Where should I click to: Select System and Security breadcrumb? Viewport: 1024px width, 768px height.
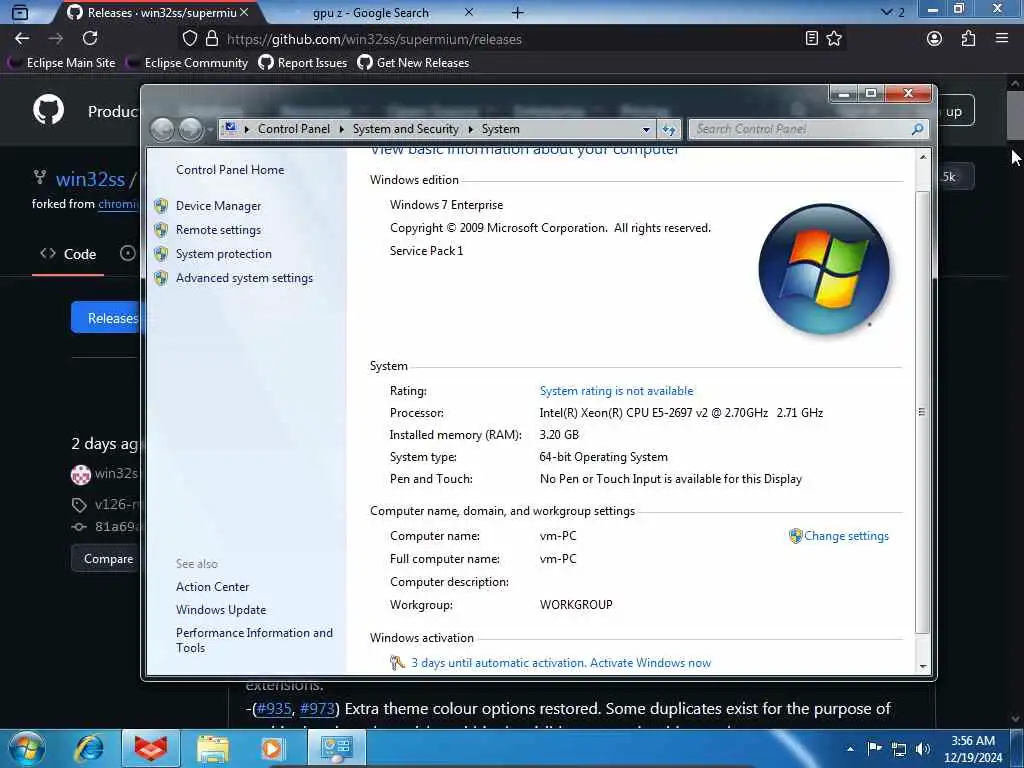pyautogui.click(x=406, y=129)
